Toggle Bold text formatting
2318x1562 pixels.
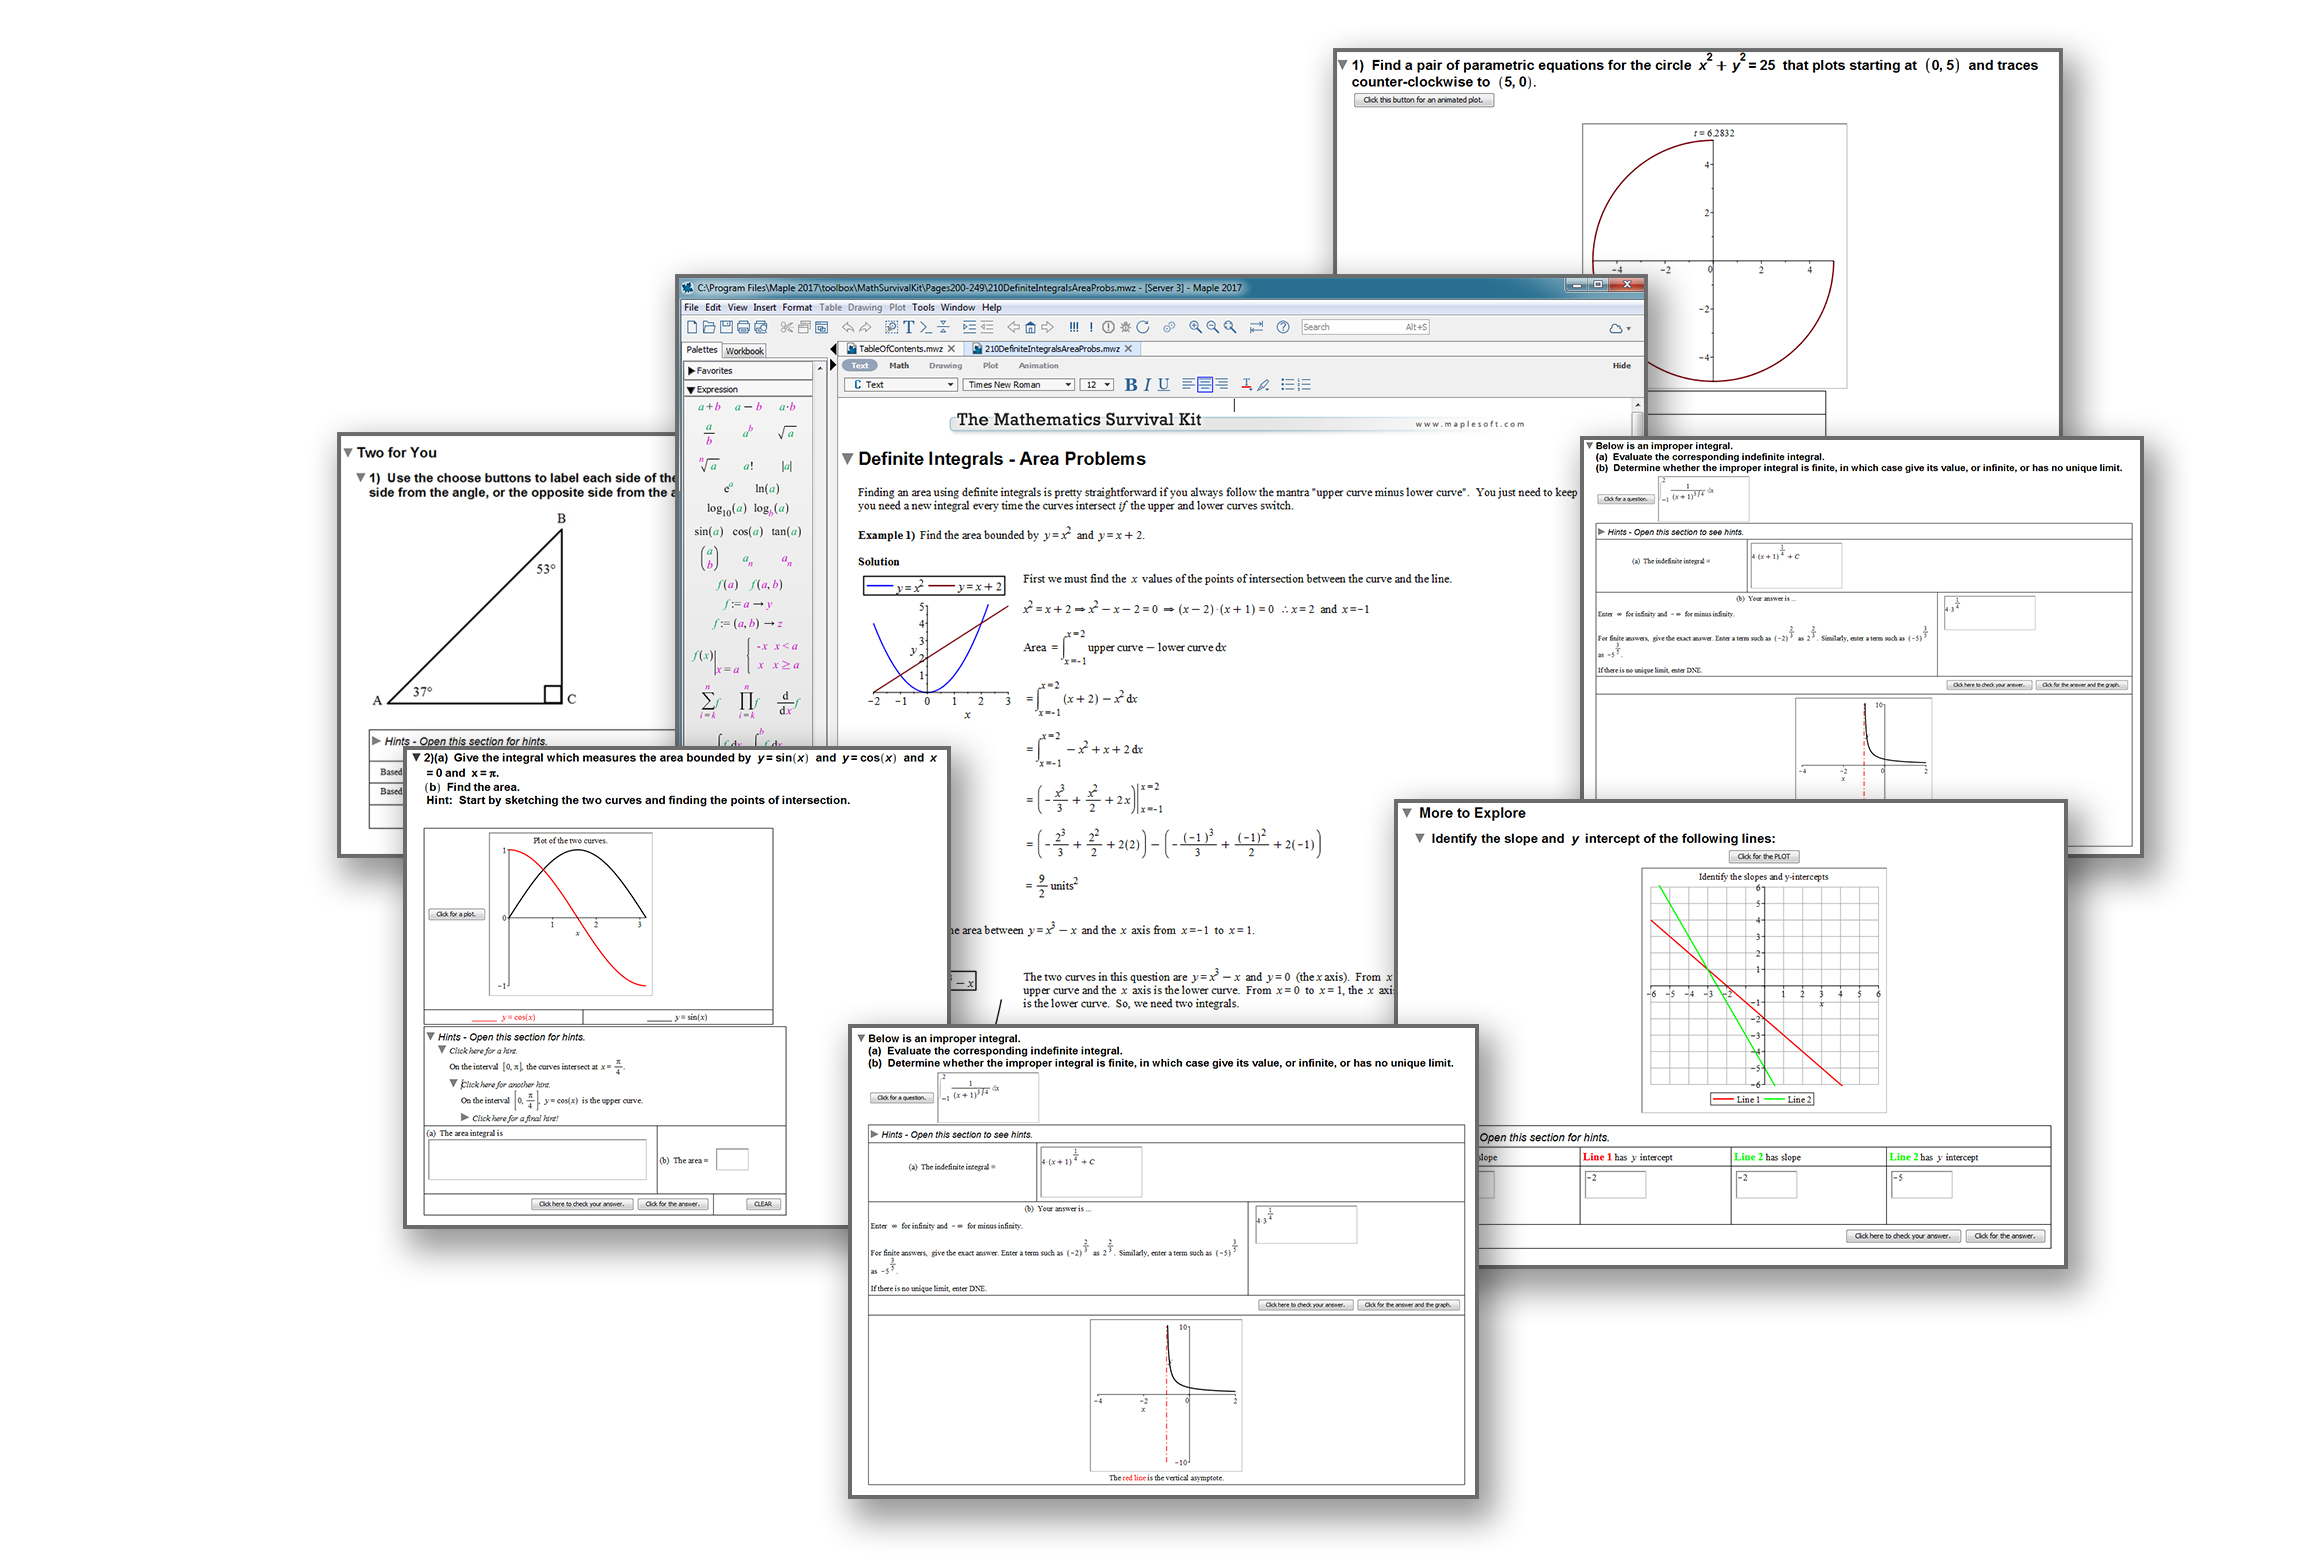click(1130, 385)
